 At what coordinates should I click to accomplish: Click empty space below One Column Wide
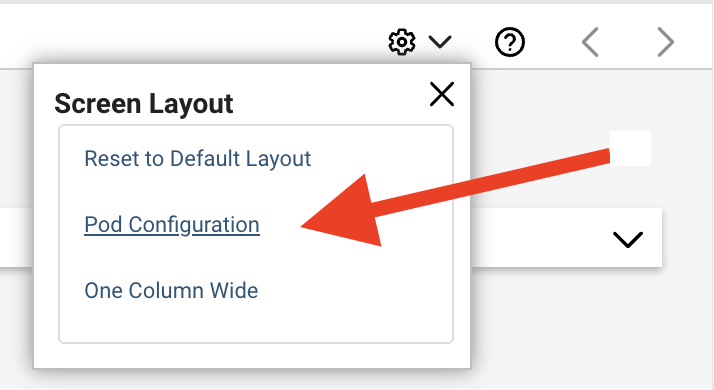(256, 323)
